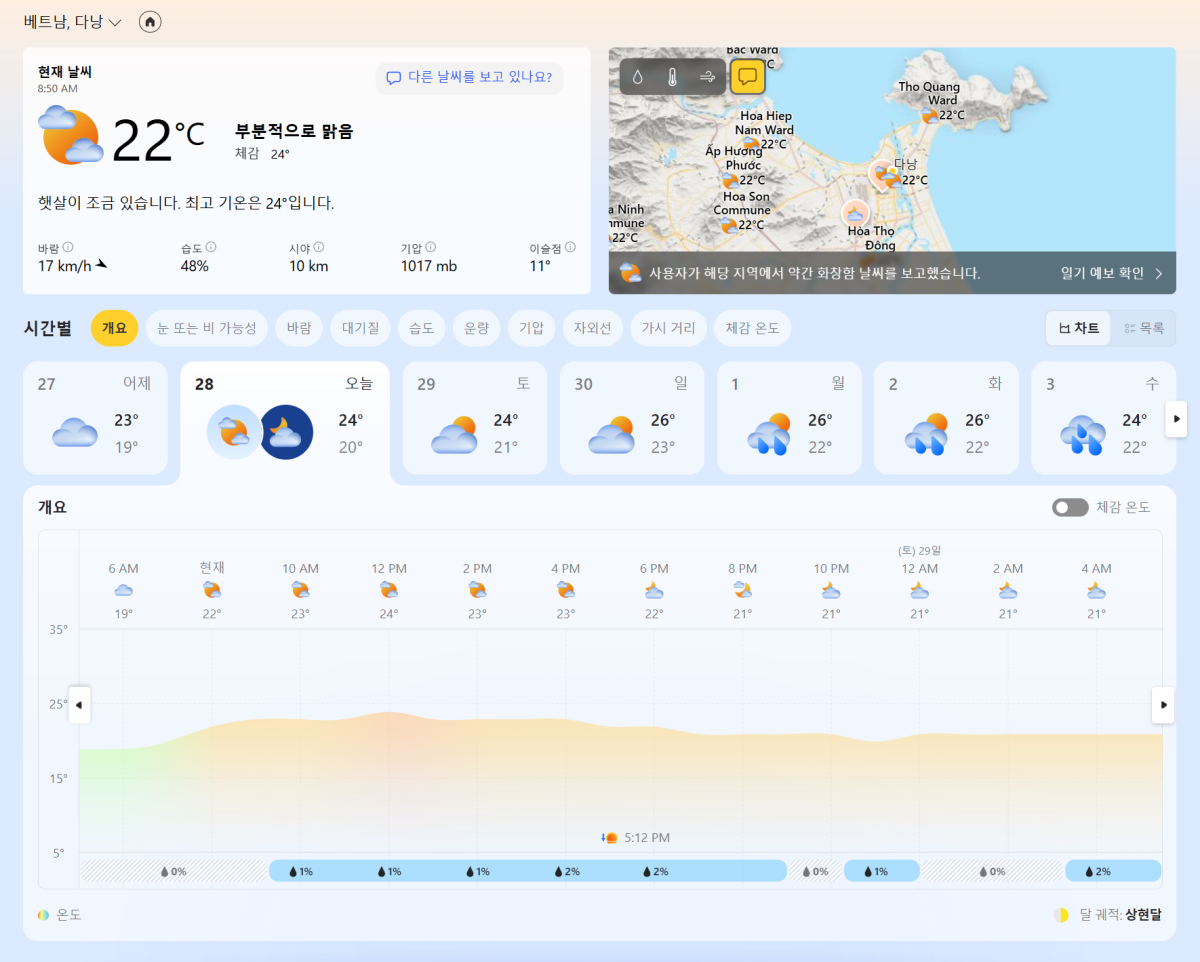
Task: Click 다른 날씨를 보고 있나요? button
Action: (469, 77)
